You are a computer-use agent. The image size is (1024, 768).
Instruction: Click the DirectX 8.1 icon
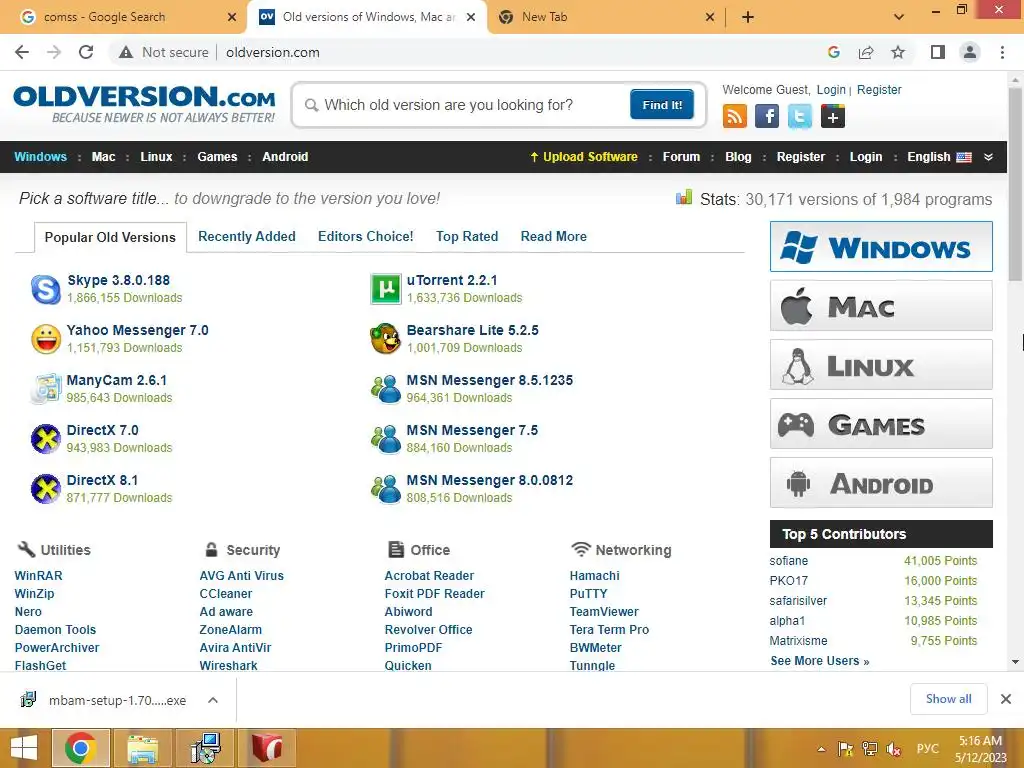click(46, 489)
